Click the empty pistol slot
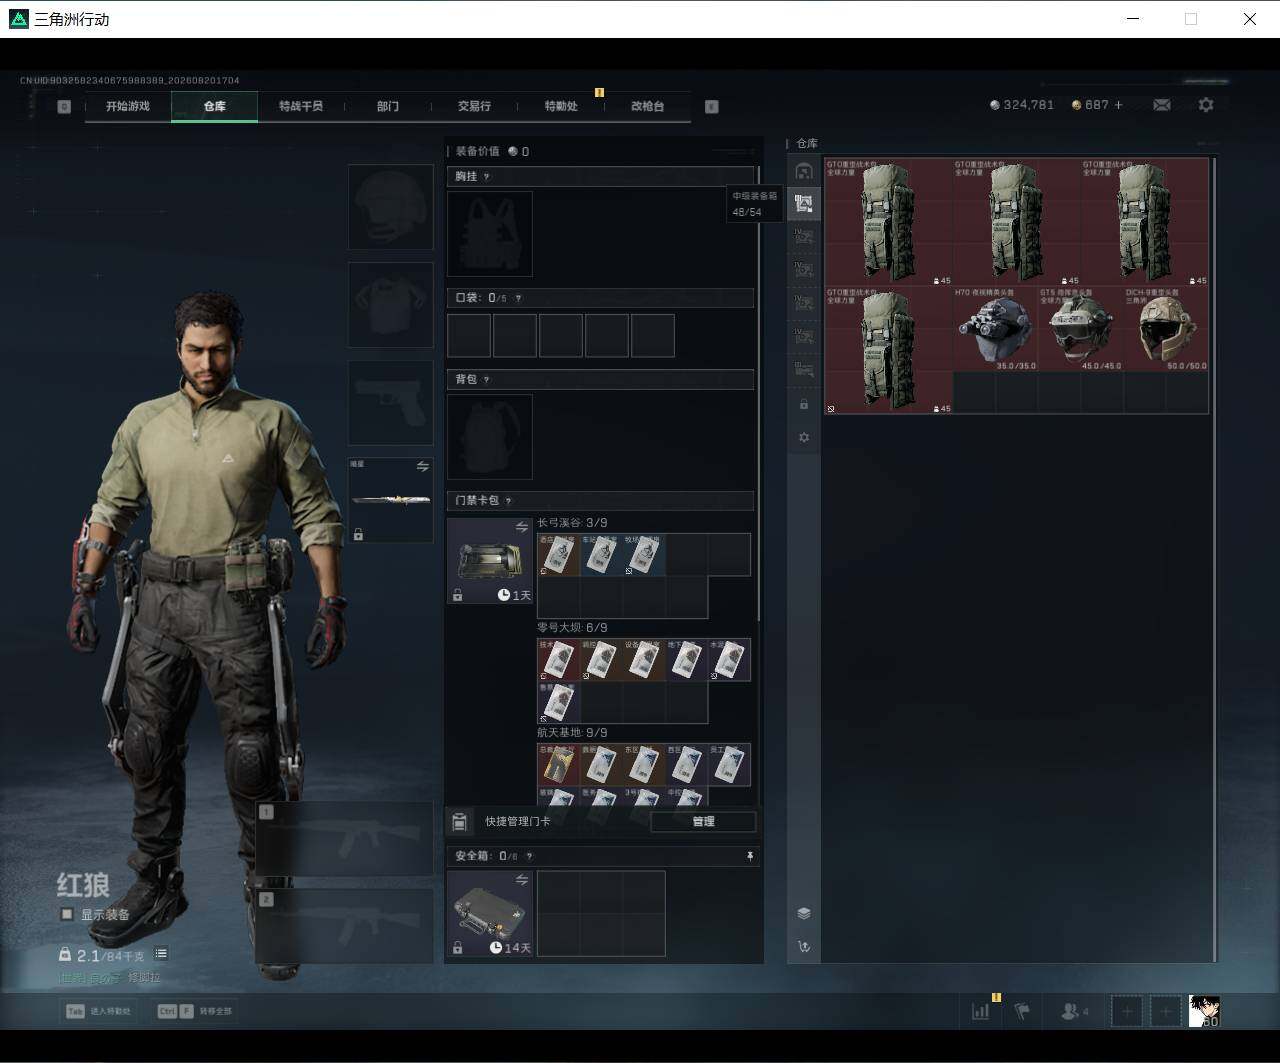Image resolution: width=1280 pixels, height=1063 pixels. [390, 403]
